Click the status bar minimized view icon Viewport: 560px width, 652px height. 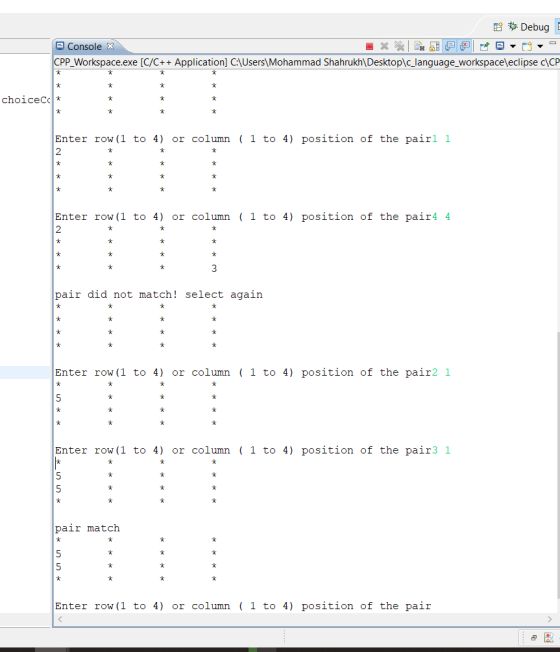pos(534,637)
